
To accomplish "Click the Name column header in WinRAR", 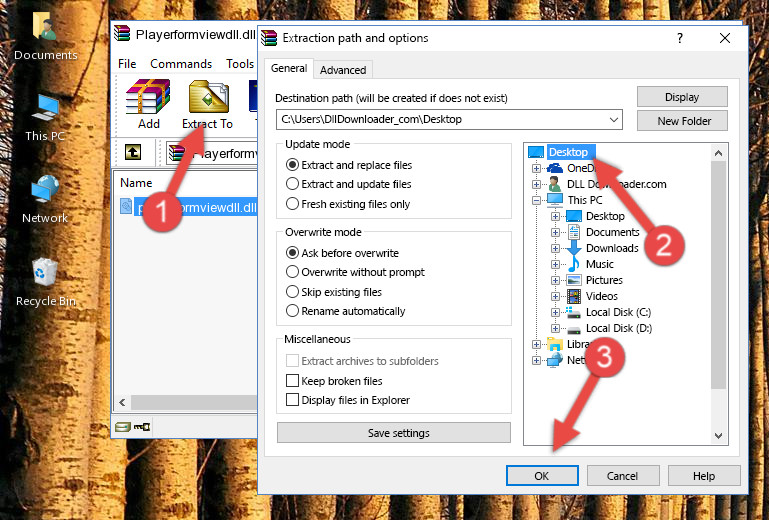I will [x=136, y=182].
